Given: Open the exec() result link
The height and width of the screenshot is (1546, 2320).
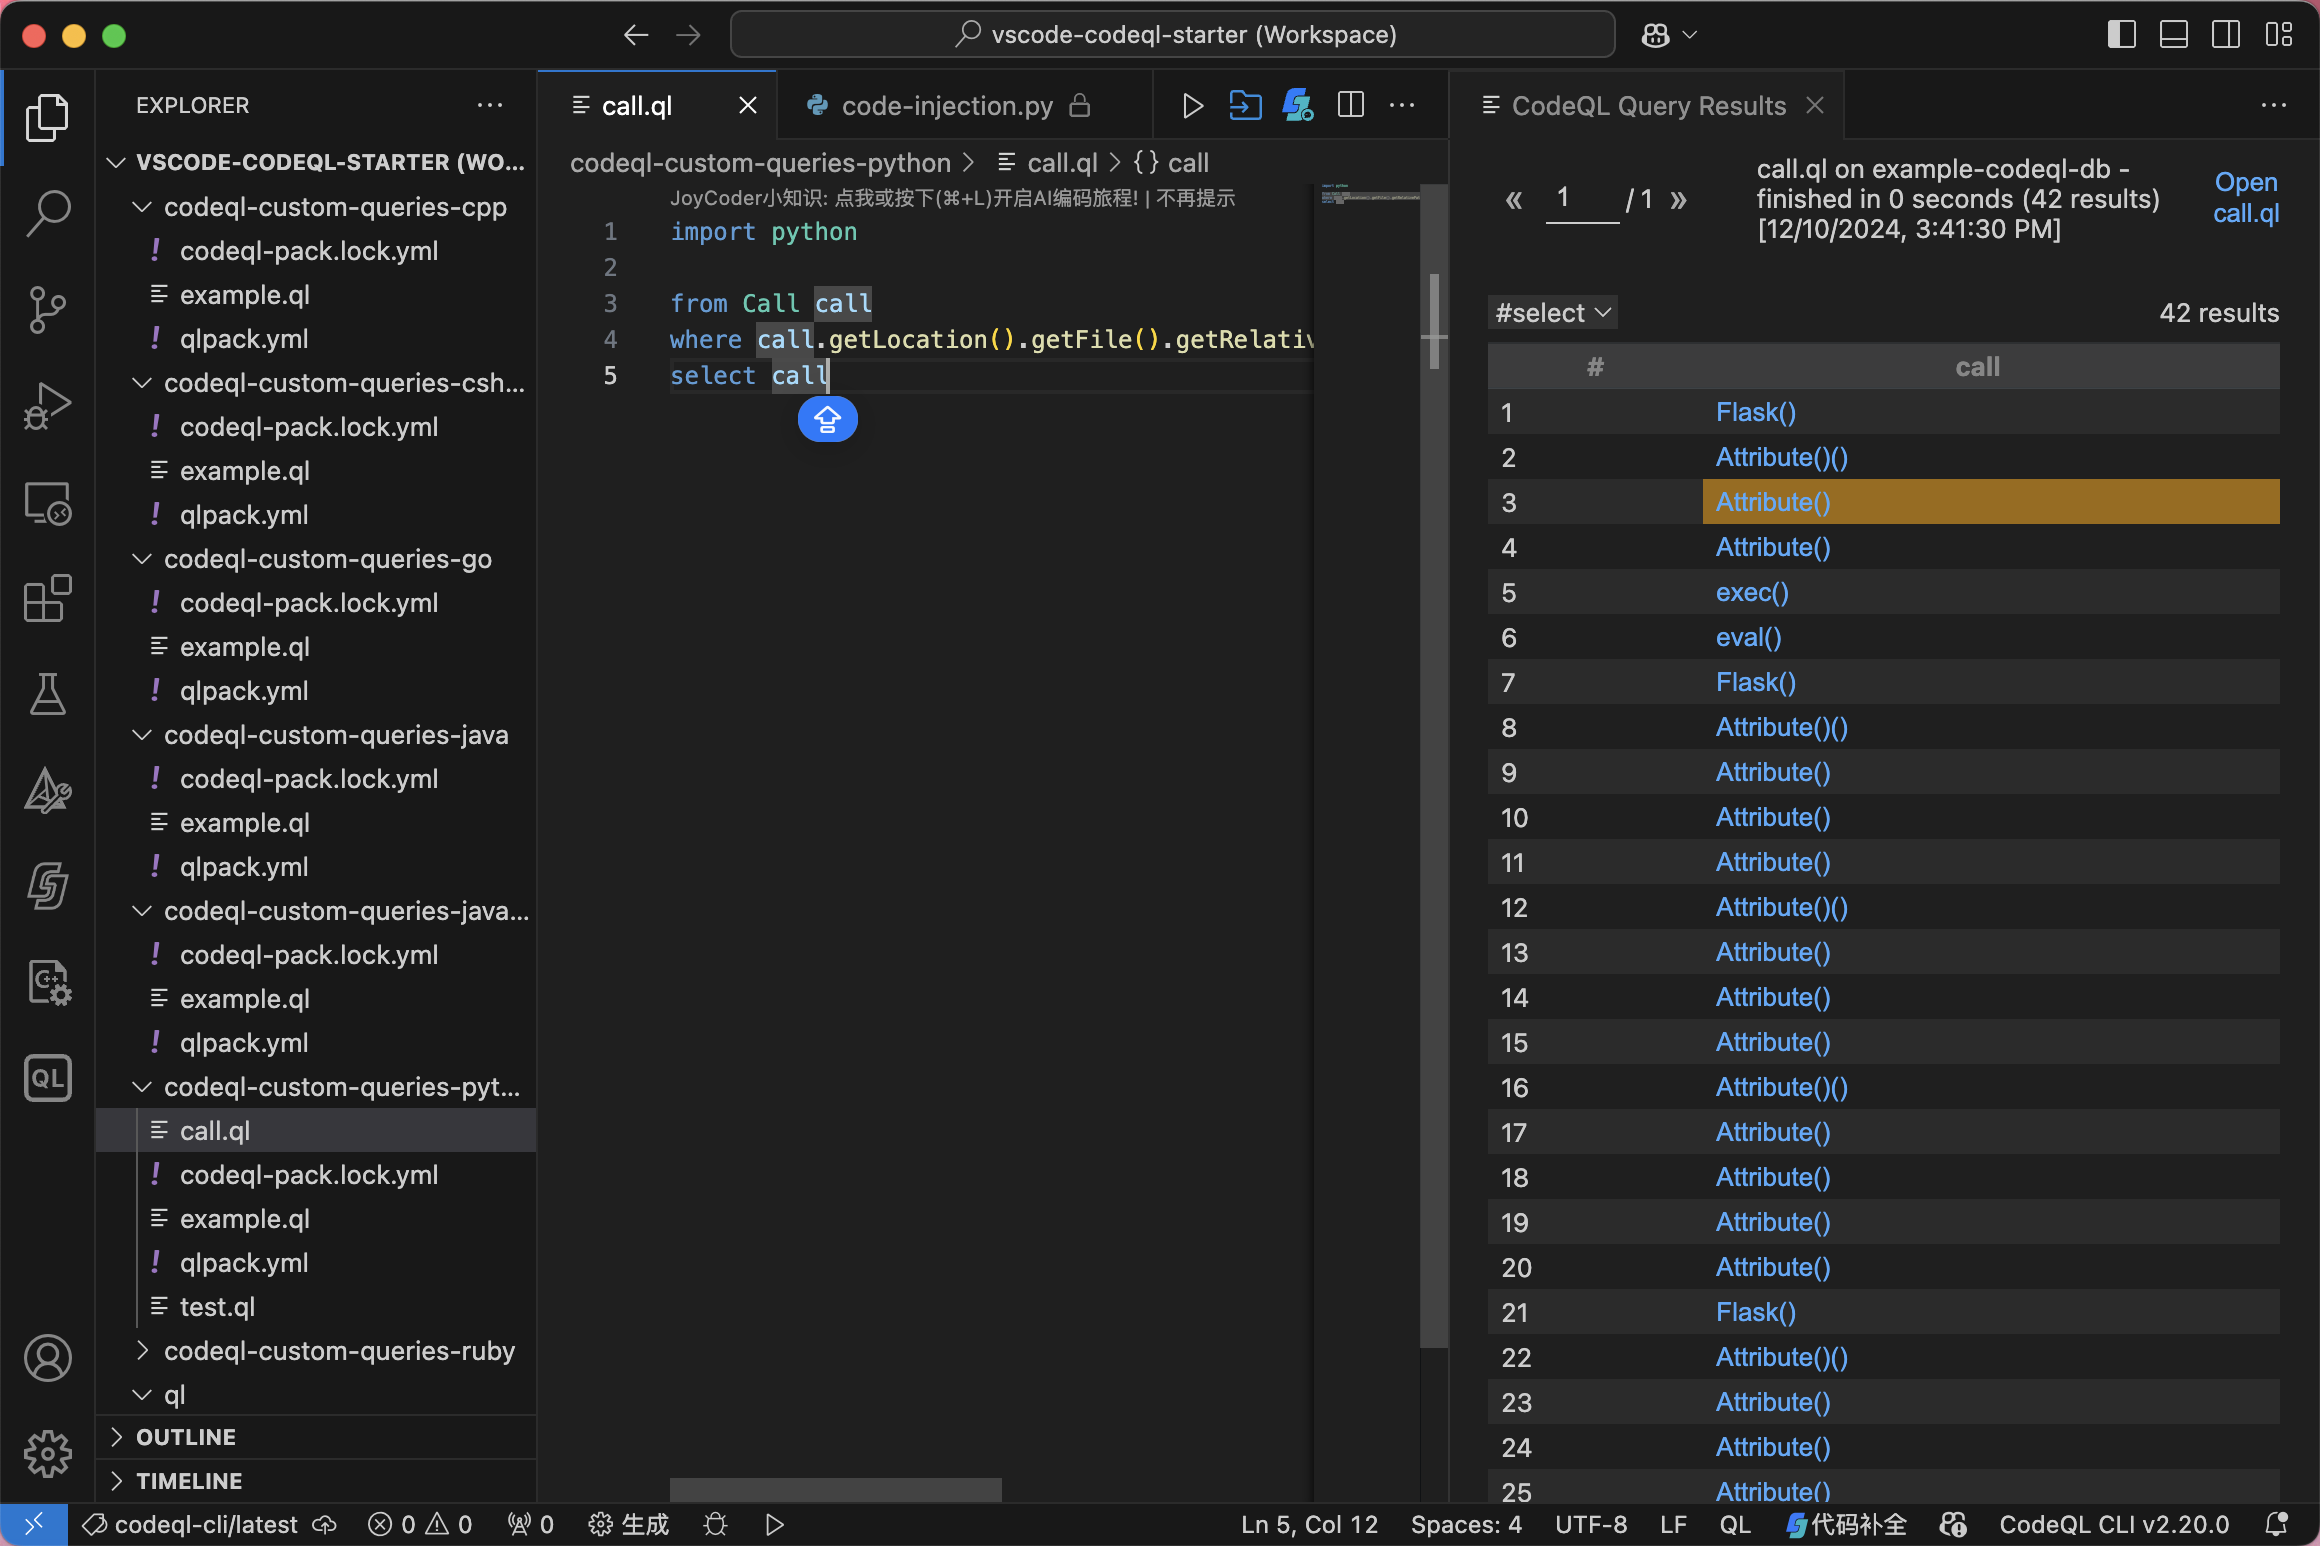Looking at the screenshot, I should [1752, 592].
